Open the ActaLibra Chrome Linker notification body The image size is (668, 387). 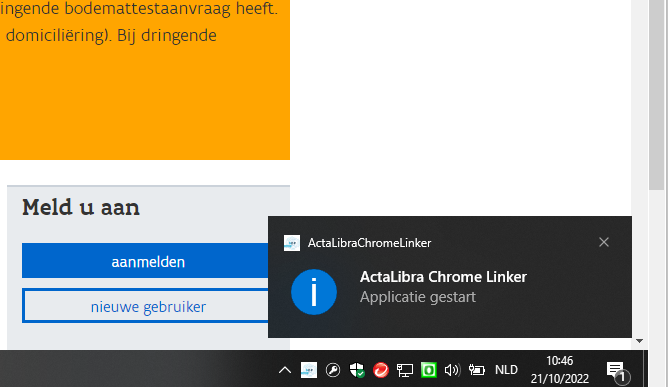pyautogui.click(x=449, y=277)
